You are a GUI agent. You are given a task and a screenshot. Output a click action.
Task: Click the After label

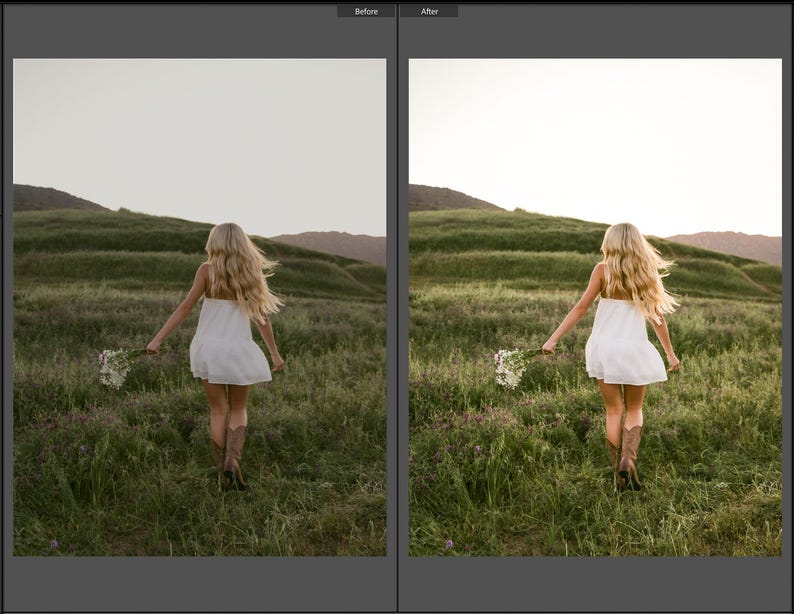[429, 11]
